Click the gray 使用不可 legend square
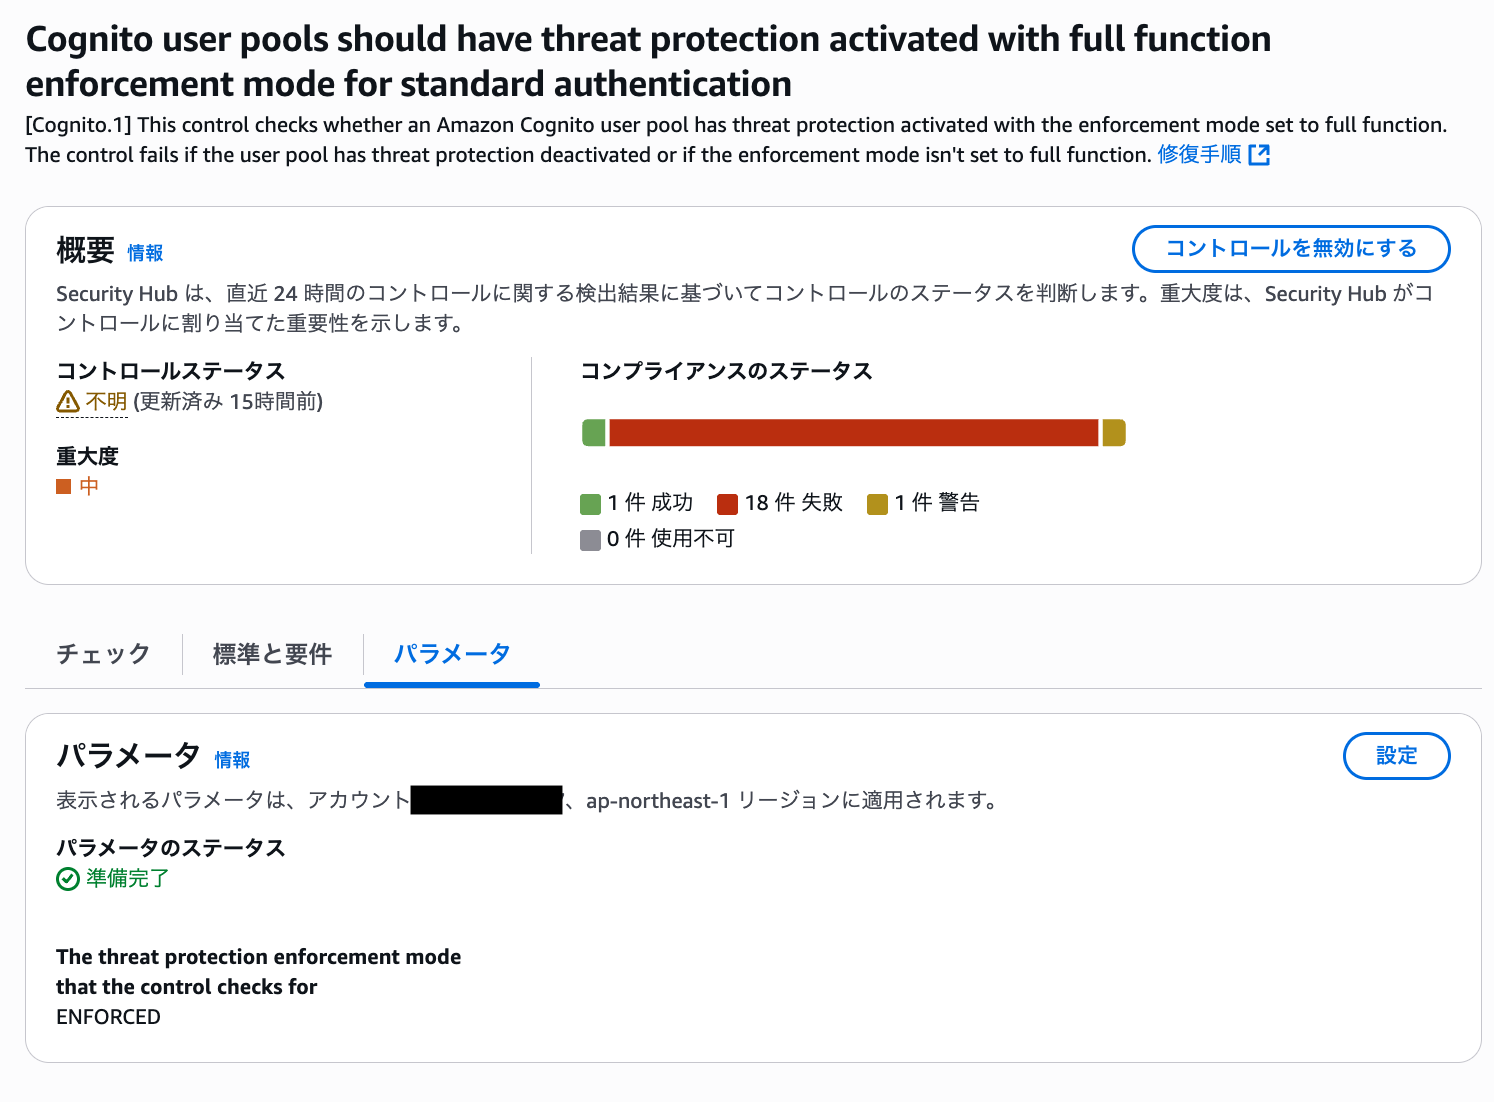Image resolution: width=1494 pixels, height=1102 pixels. click(591, 540)
